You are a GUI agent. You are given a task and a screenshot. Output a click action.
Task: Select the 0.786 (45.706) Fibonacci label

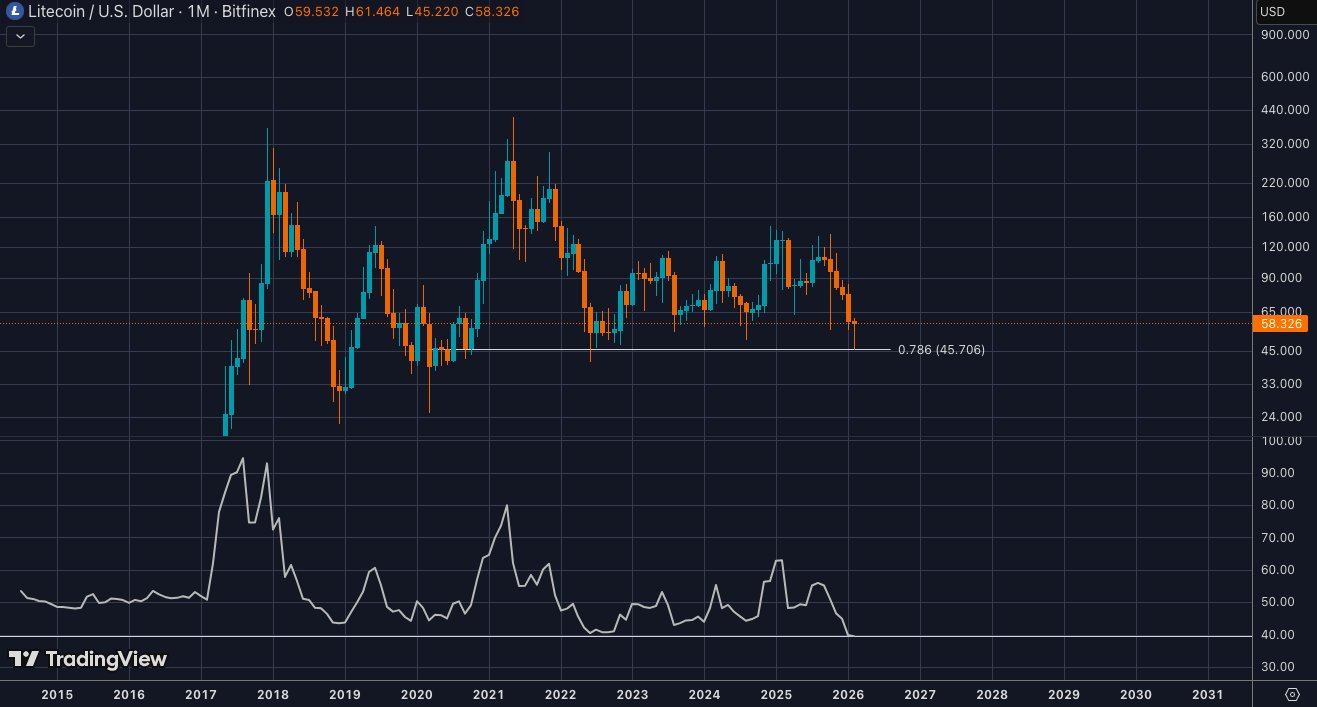tap(941, 350)
